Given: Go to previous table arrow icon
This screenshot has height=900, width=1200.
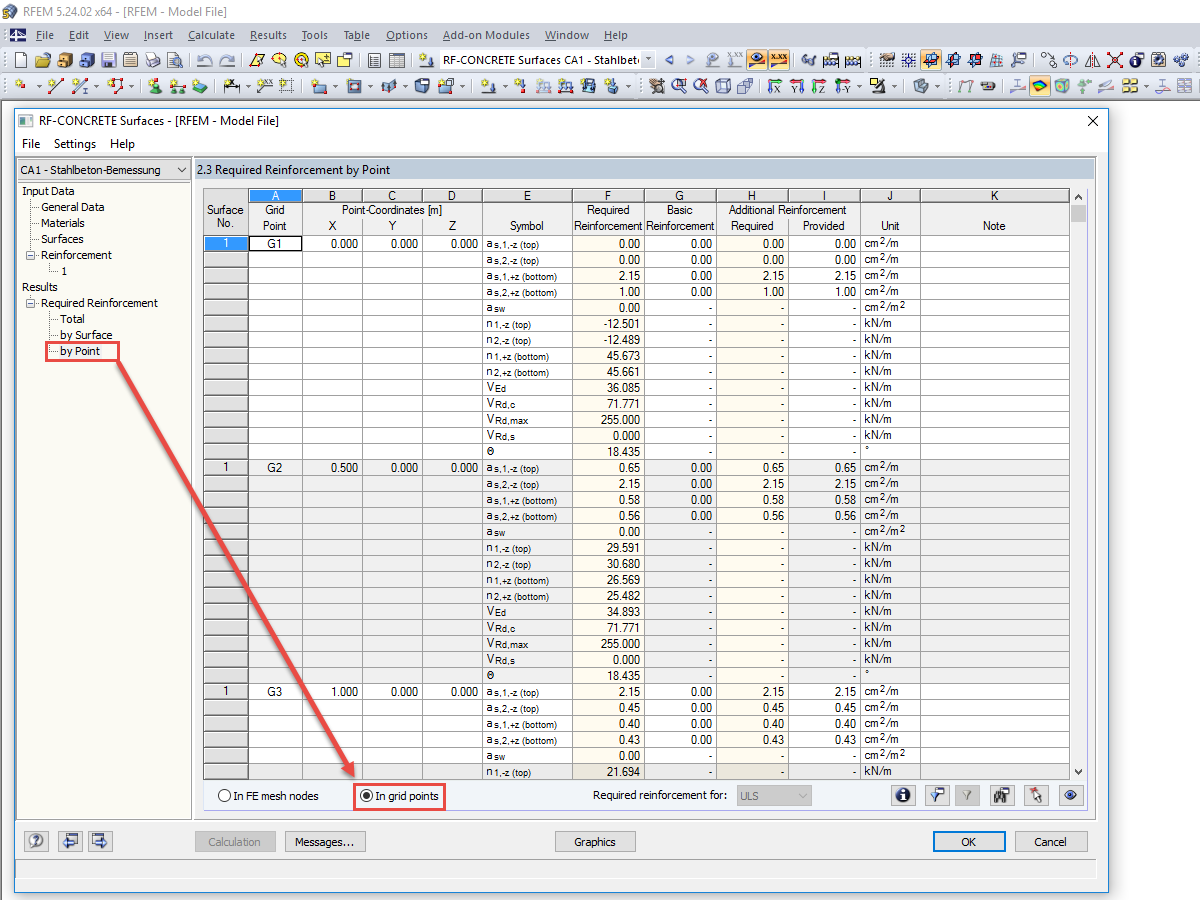Looking at the screenshot, I should coord(69,841).
